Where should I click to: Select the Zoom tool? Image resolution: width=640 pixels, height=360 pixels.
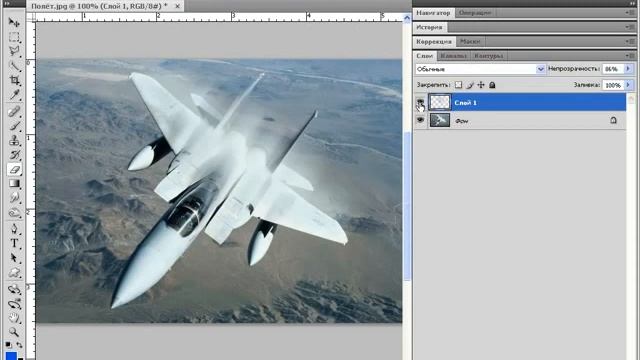pos(14,332)
